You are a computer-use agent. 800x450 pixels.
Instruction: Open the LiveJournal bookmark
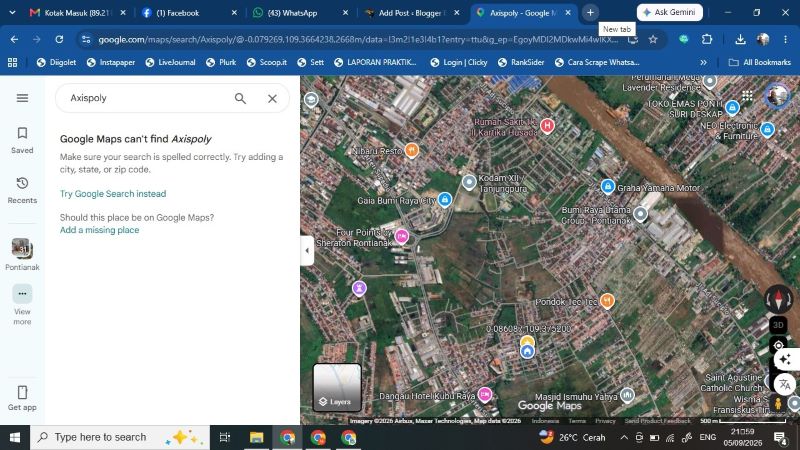pyautogui.click(x=170, y=62)
